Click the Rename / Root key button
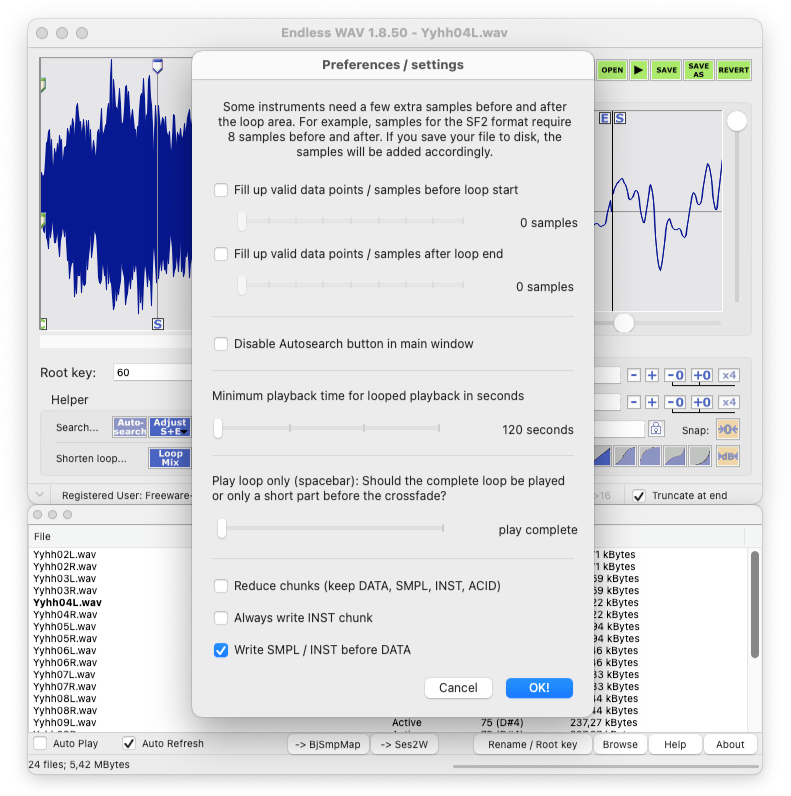This screenshot has width=791, height=796. click(533, 744)
